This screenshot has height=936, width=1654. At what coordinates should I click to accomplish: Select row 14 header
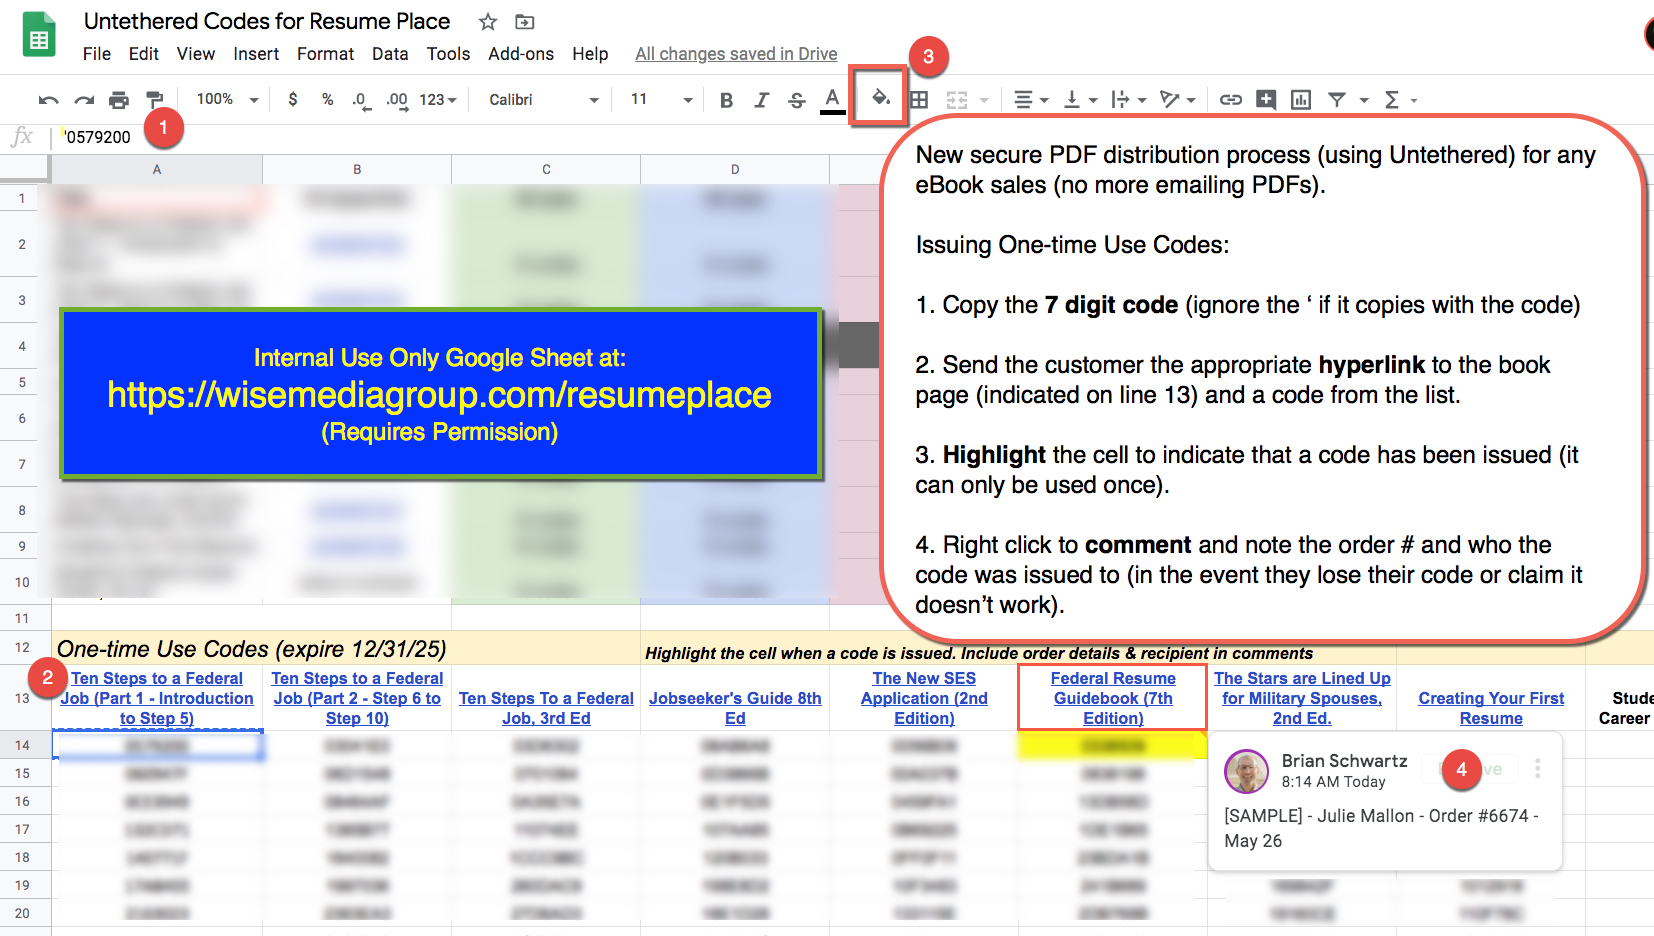click(22, 745)
